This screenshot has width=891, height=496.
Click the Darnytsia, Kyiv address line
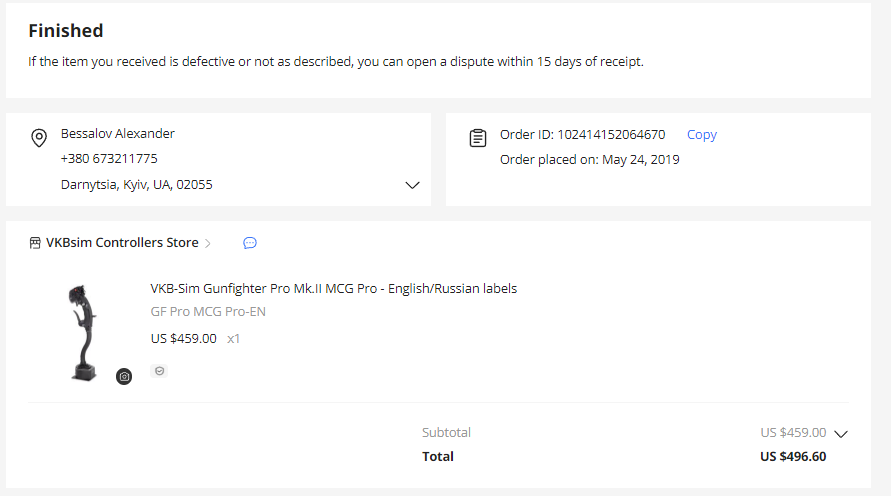click(136, 185)
